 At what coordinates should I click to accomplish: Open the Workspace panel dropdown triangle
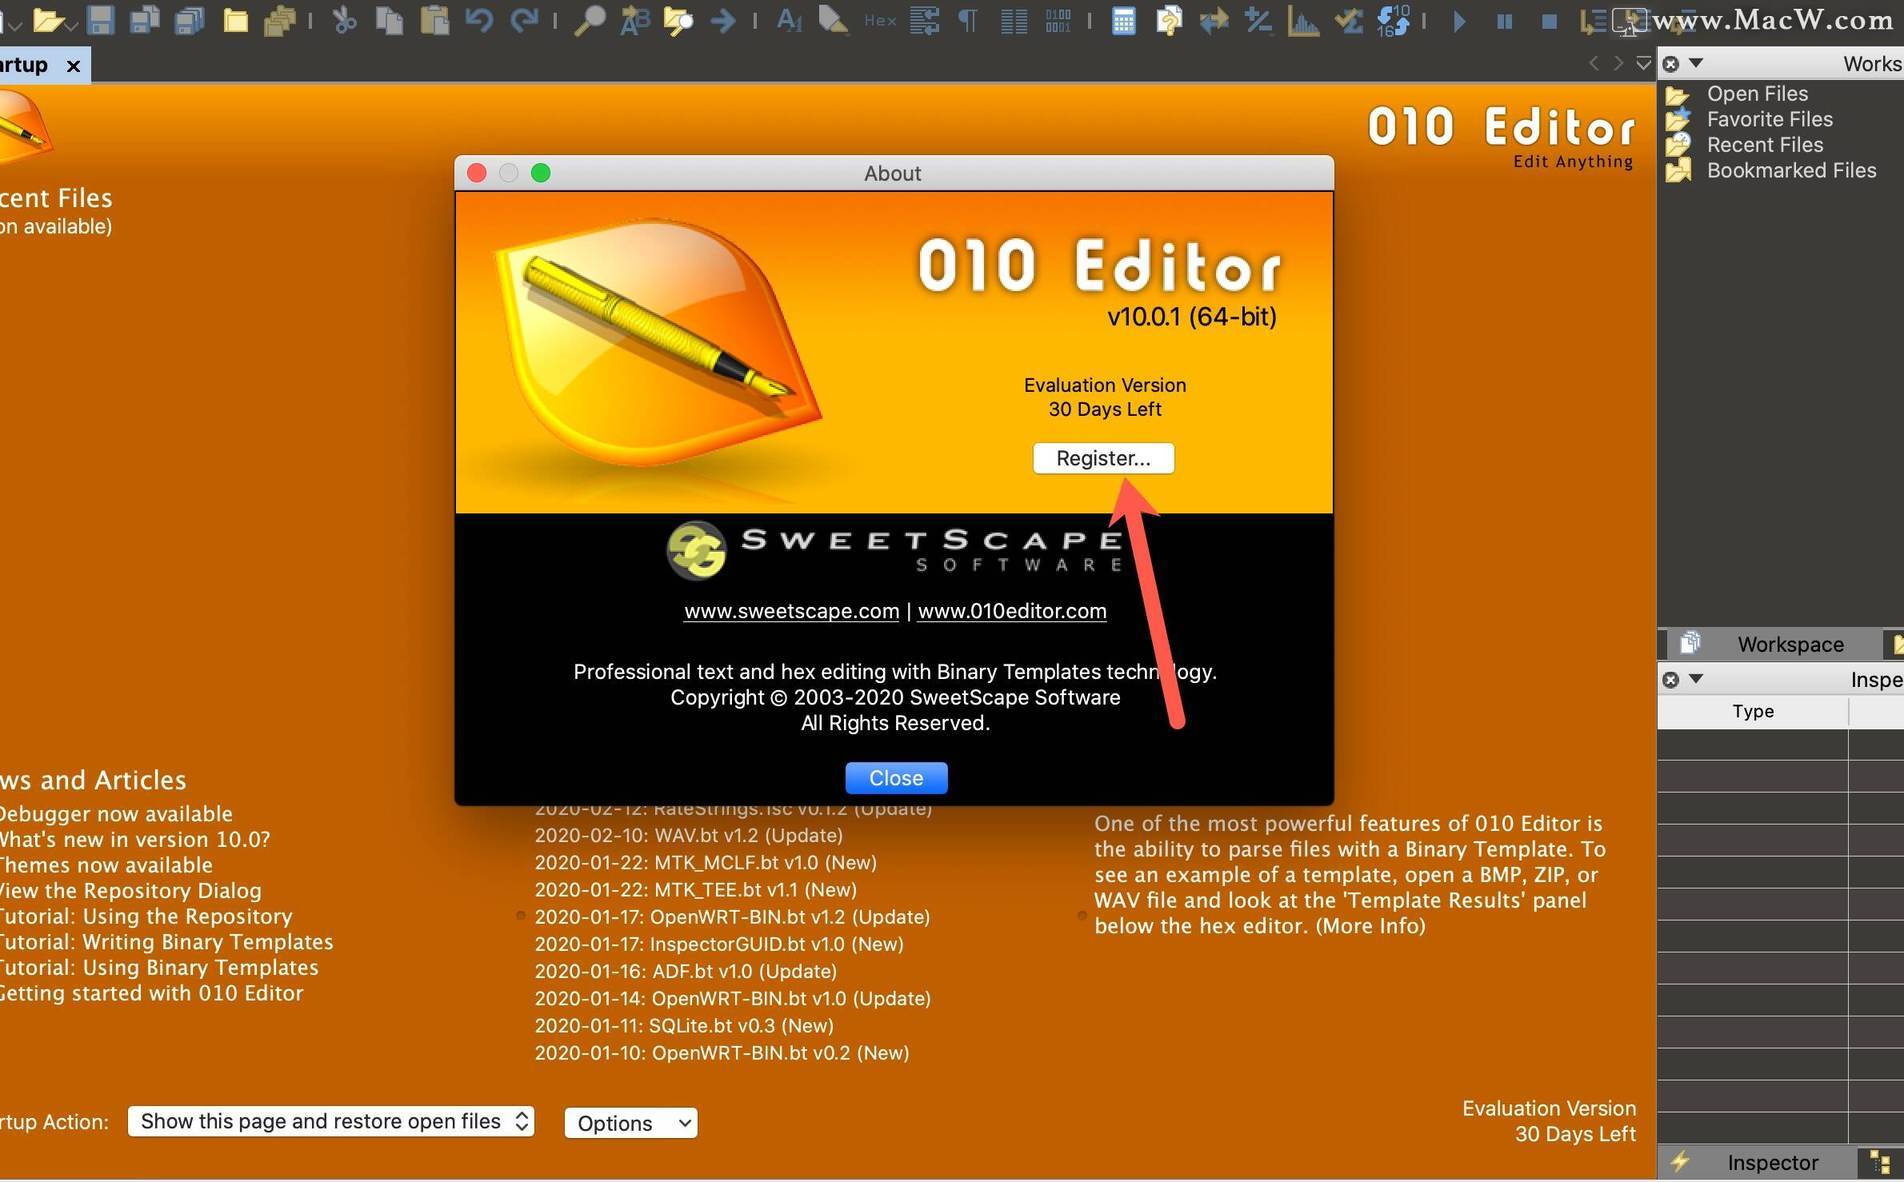[1696, 63]
